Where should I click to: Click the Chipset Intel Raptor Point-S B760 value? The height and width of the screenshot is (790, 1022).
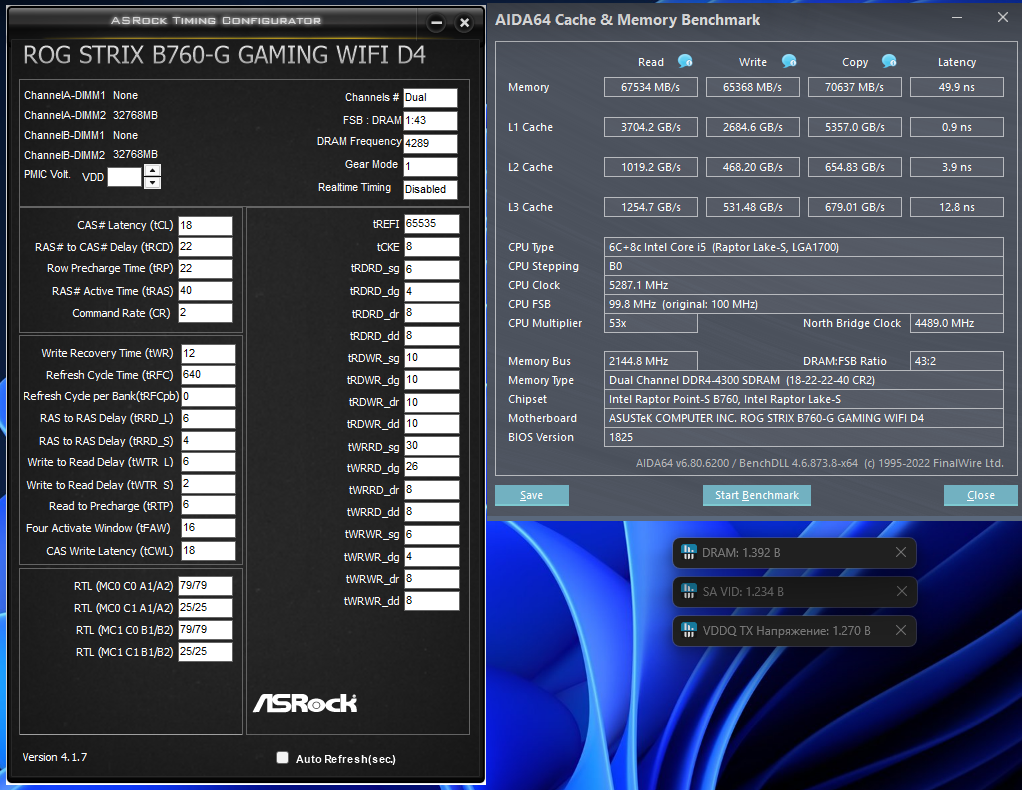pyautogui.click(x=803, y=399)
